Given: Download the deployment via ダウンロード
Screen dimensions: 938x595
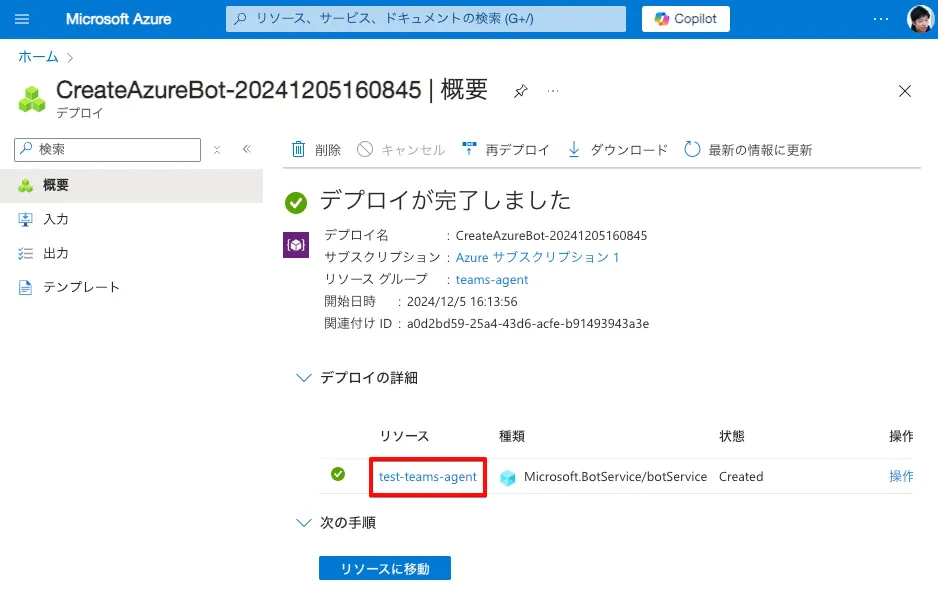Looking at the screenshot, I should tap(617, 149).
